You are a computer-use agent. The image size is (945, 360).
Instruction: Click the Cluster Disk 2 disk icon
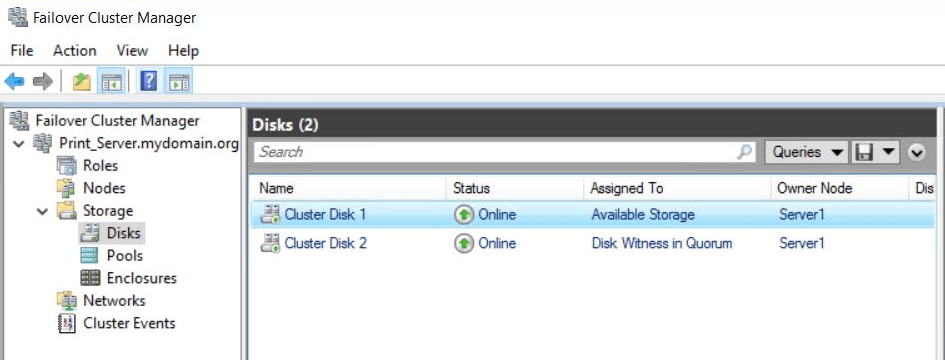pos(270,243)
